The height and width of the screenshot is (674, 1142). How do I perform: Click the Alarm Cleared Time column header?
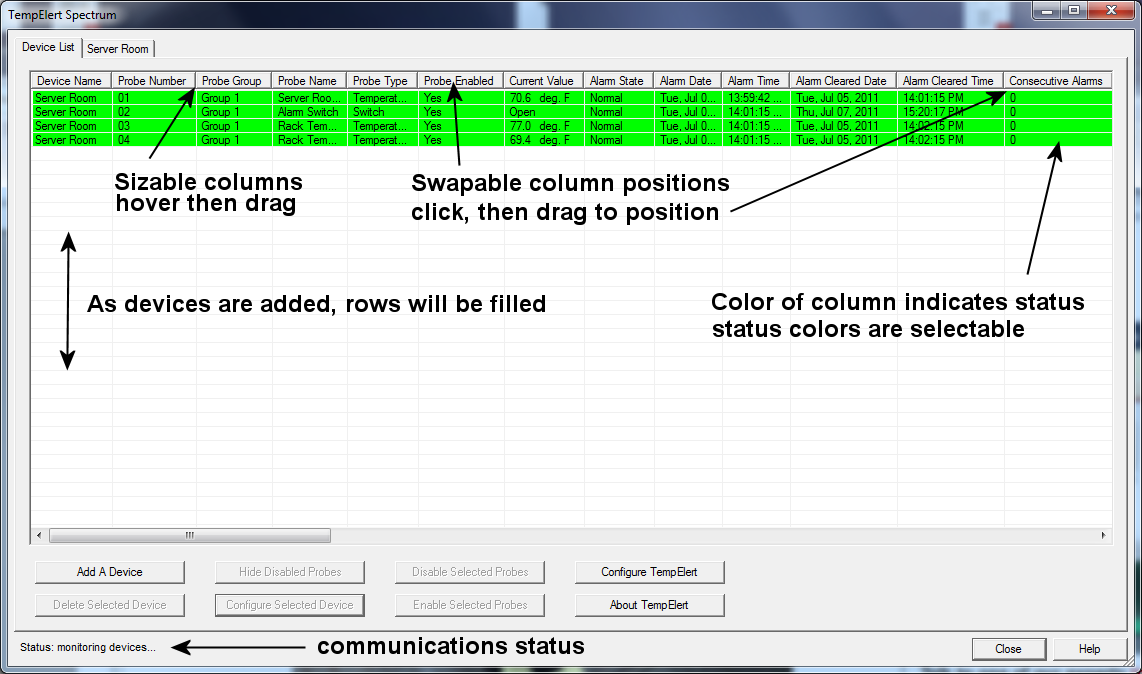coord(950,81)
